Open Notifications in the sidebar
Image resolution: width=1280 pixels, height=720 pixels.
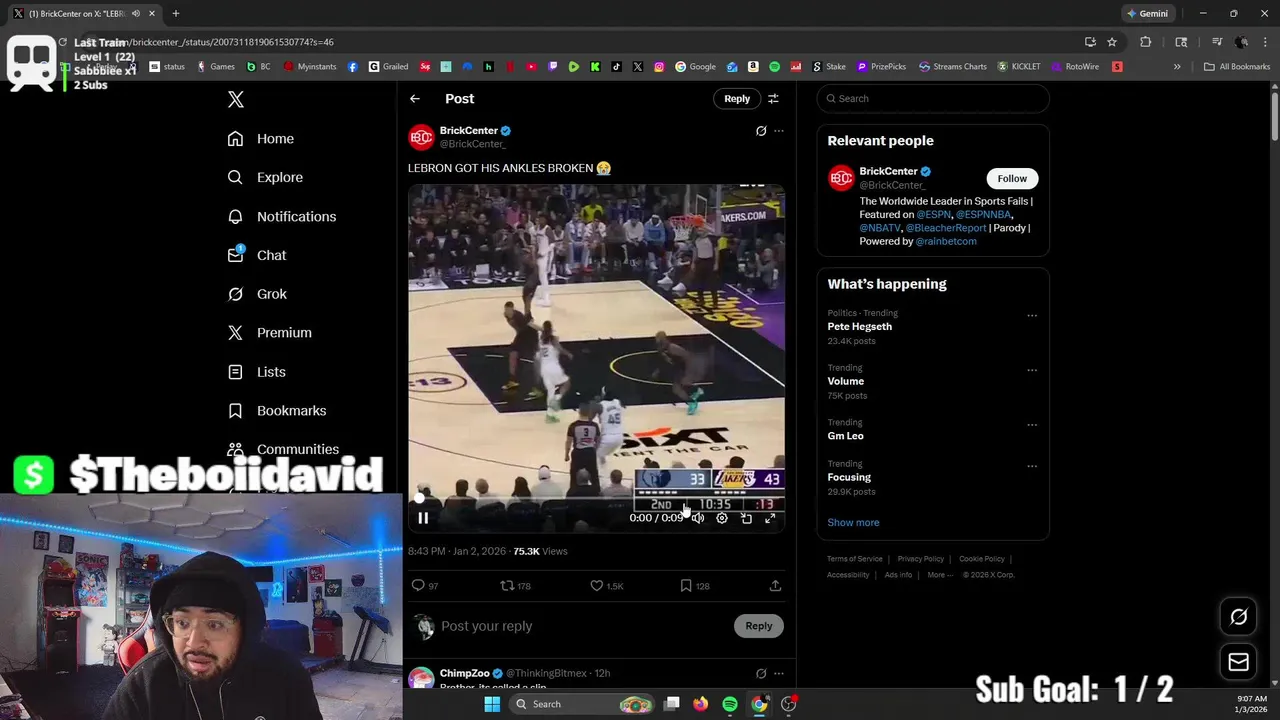click(x=282, y=216)
